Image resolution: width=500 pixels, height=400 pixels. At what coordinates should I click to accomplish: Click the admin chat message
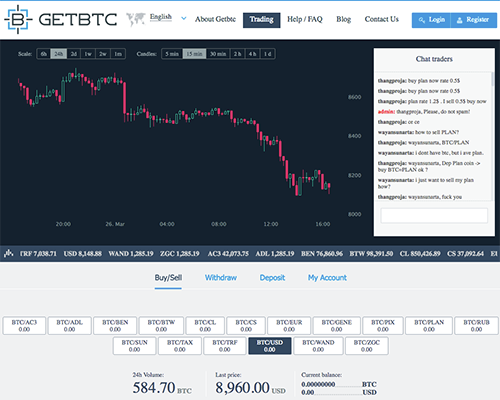[x=424, y=112]
